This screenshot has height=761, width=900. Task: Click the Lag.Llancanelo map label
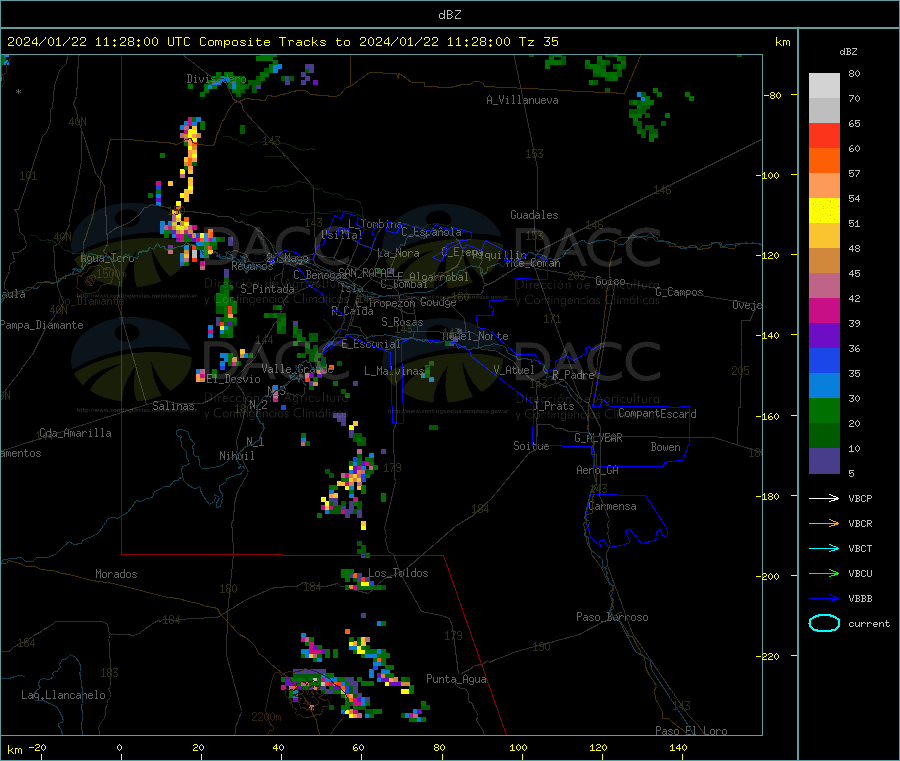pyautogui.click(x=64, y=695)
